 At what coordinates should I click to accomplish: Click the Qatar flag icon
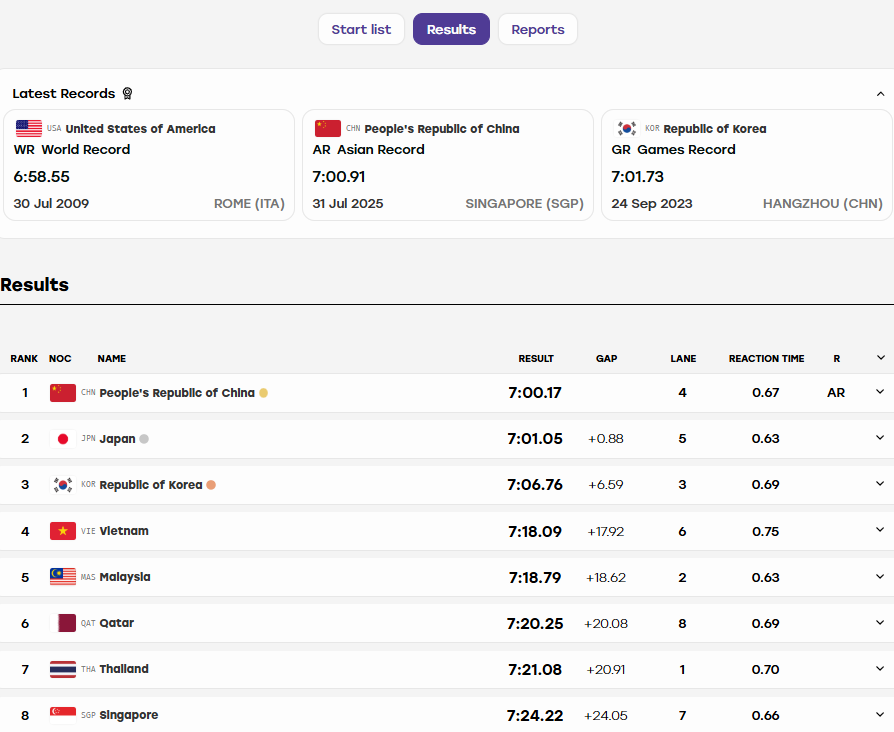pos(63,623)
